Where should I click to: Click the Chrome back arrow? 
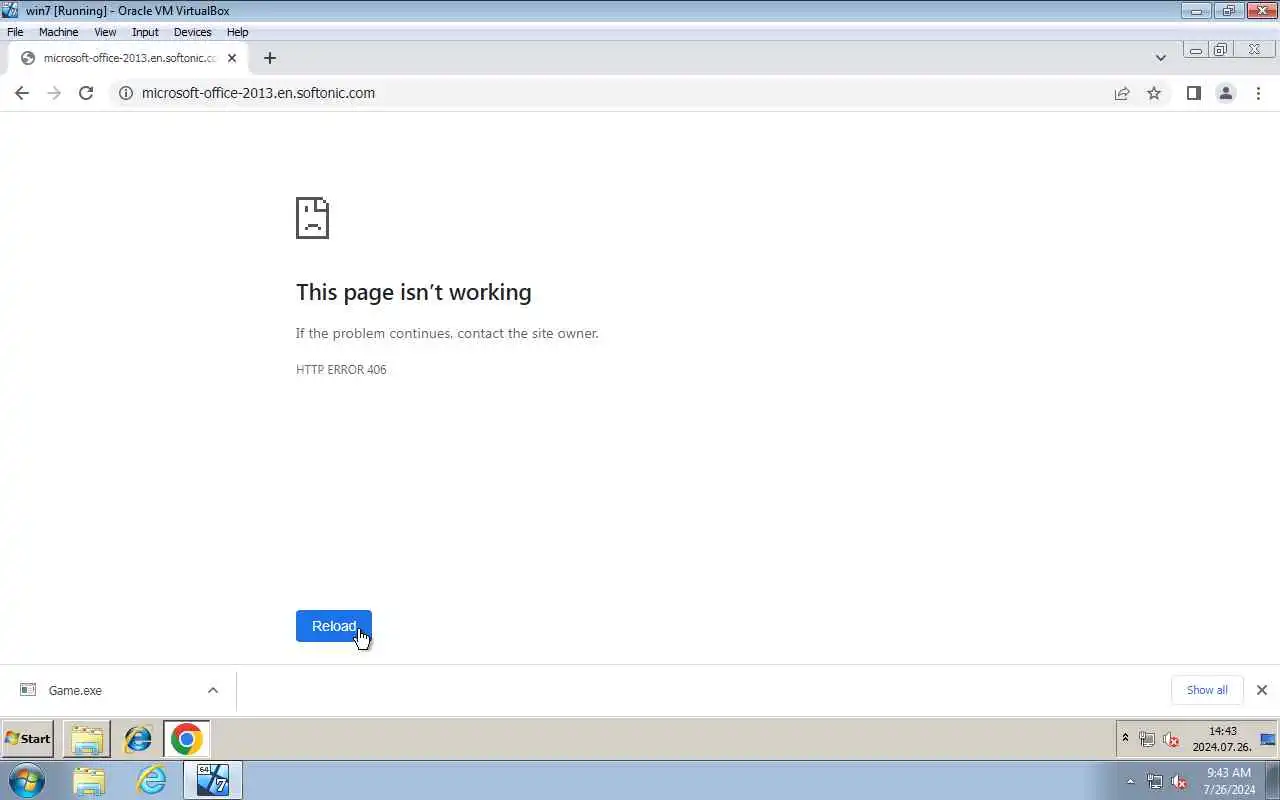pos(22,93)
